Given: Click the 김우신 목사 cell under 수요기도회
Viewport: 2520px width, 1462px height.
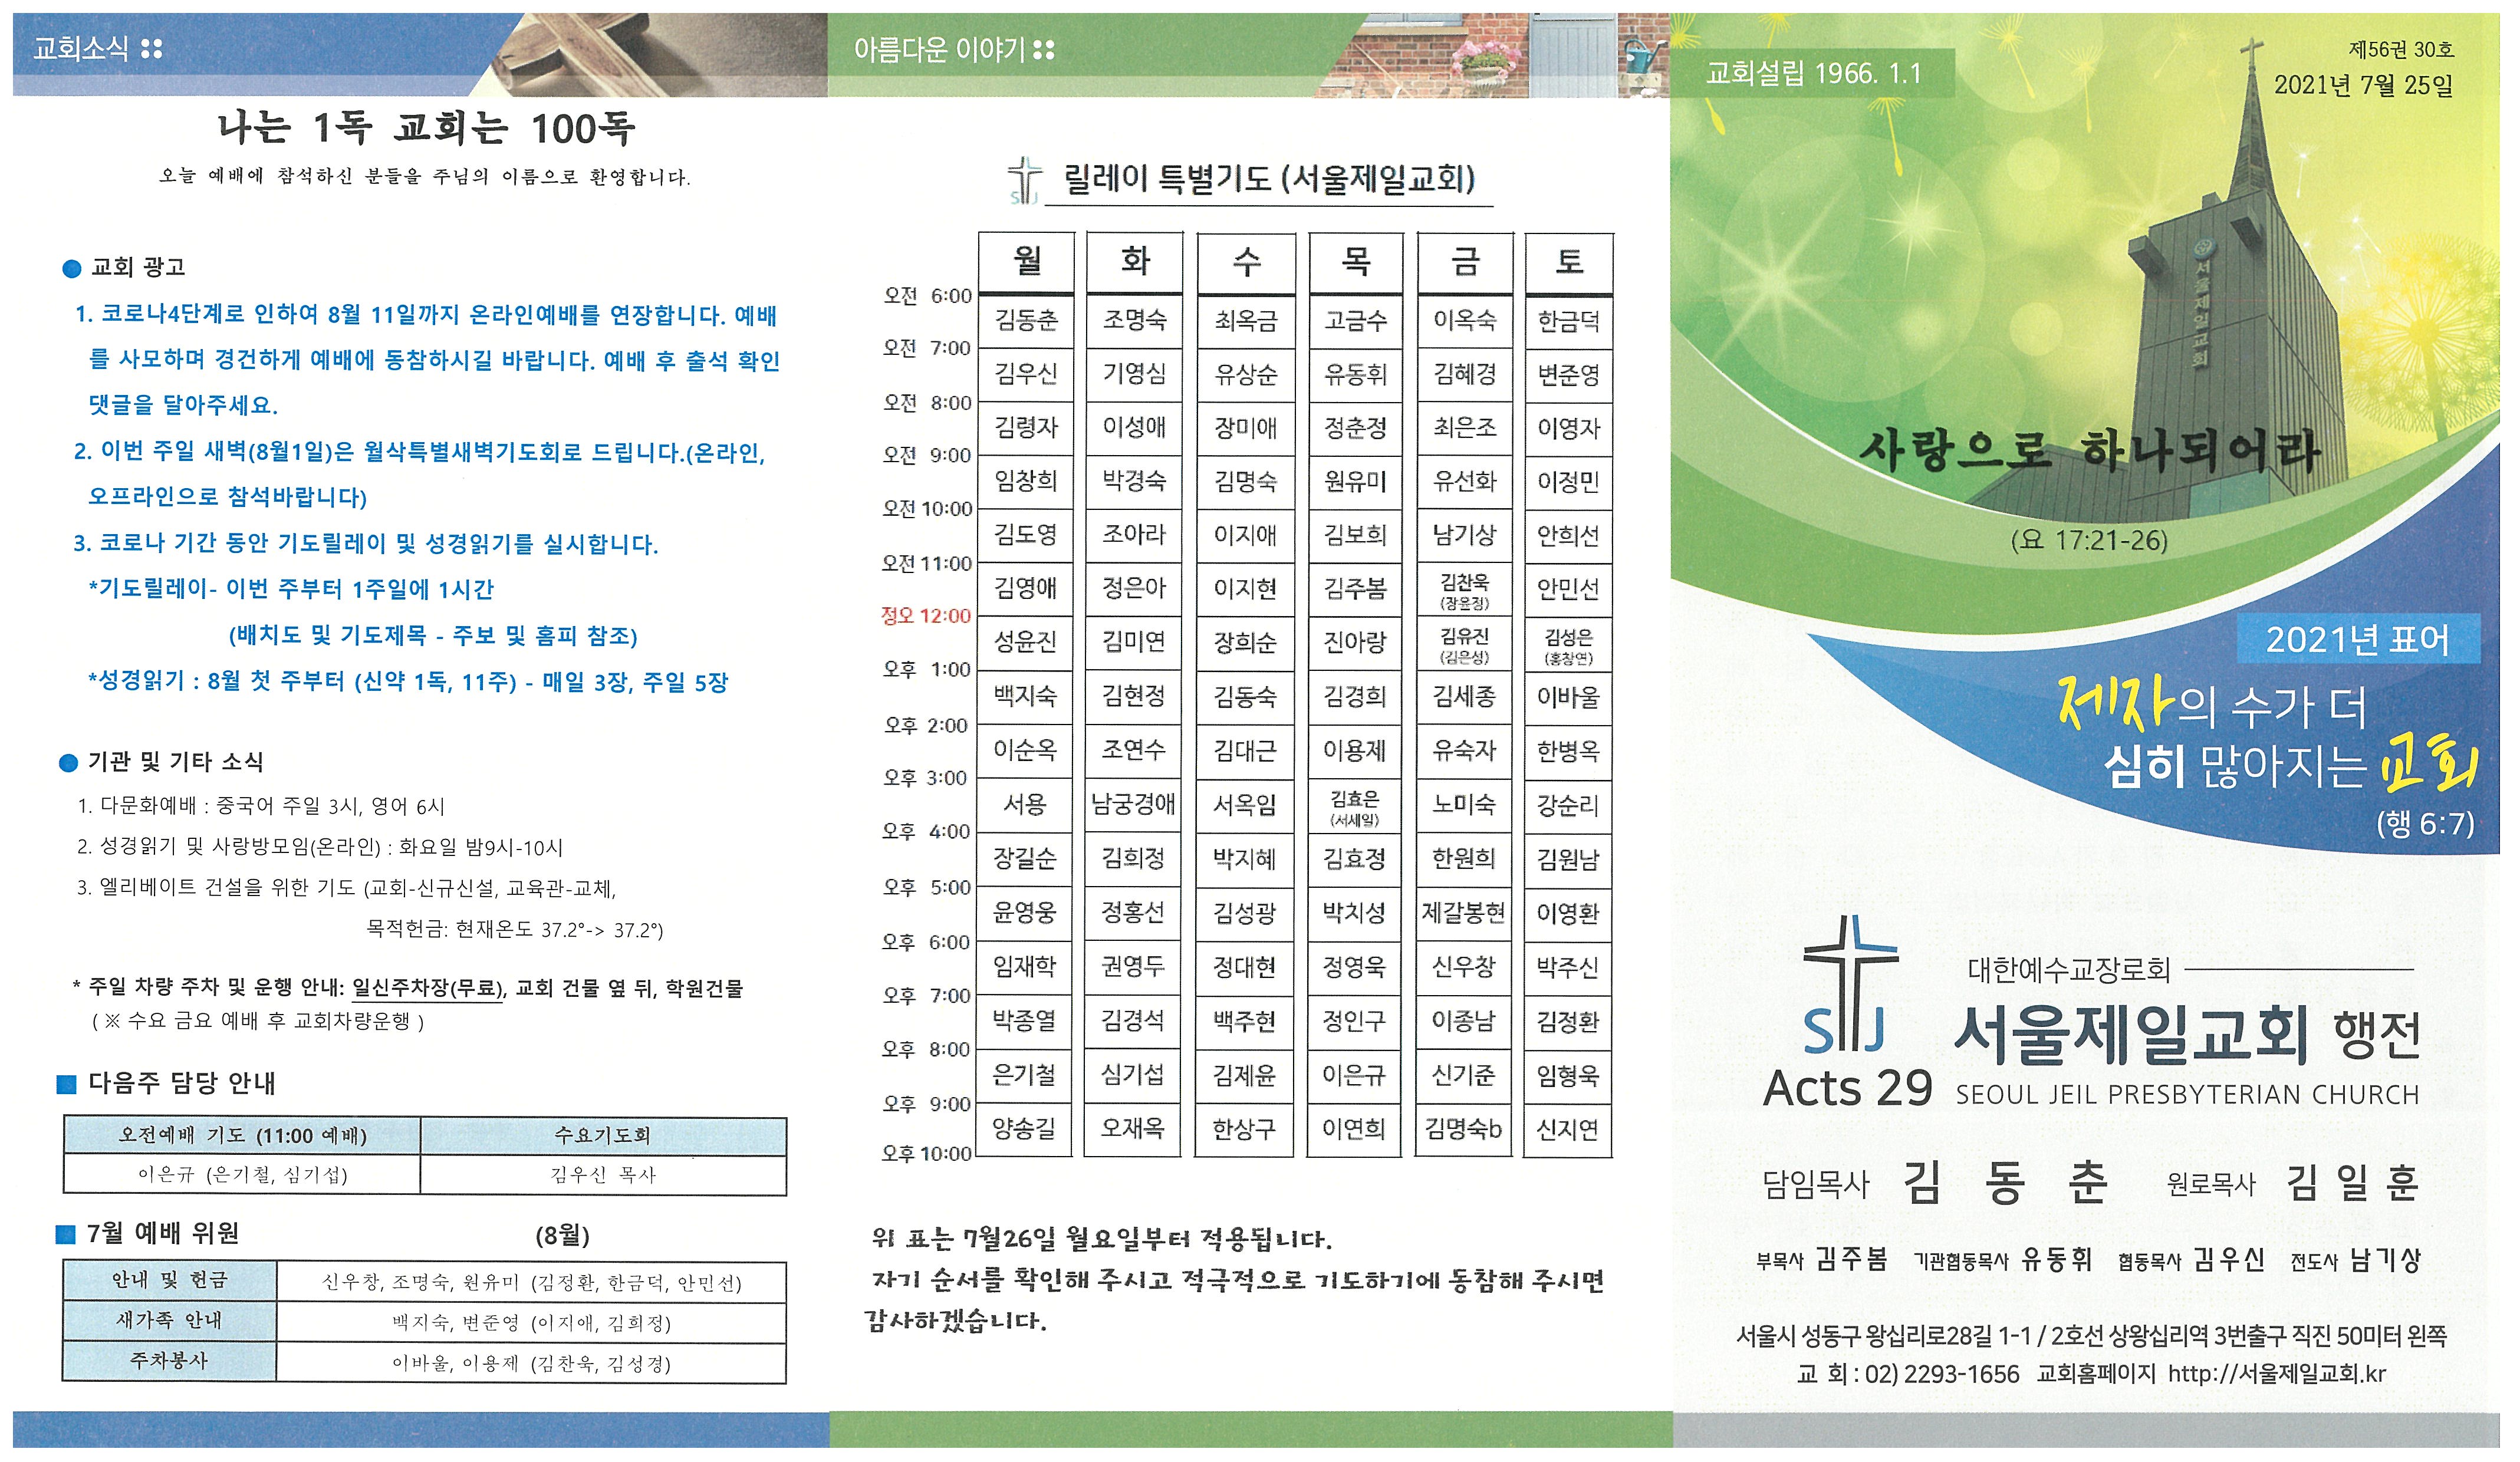Looking at the screenshot, I should (x=603, y=1175).
